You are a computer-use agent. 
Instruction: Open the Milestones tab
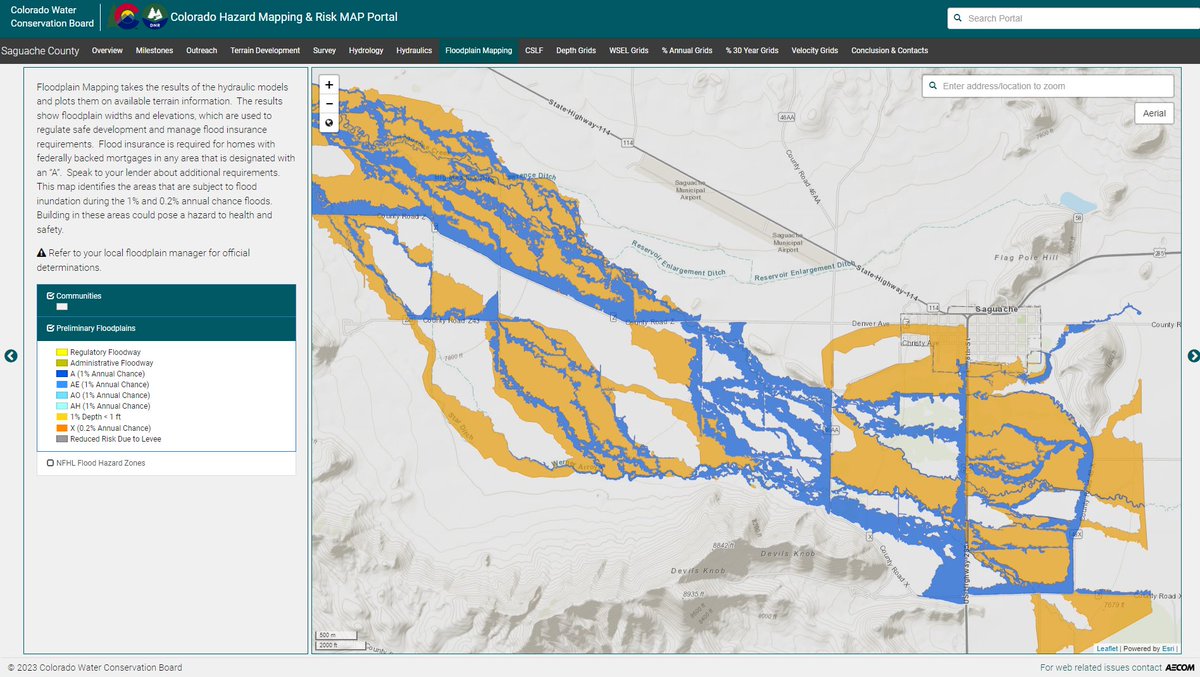point(154,50)
